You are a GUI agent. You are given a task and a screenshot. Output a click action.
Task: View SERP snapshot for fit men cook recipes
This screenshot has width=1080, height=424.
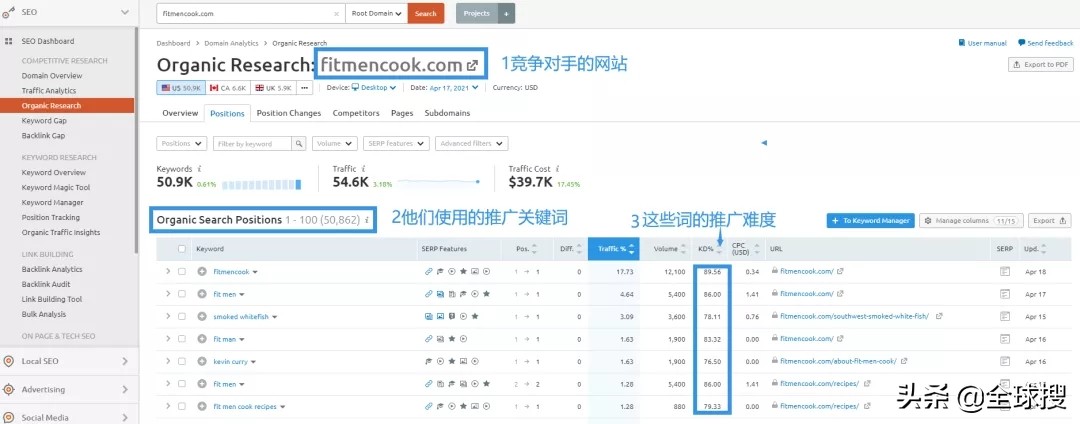click(1005, 407)
